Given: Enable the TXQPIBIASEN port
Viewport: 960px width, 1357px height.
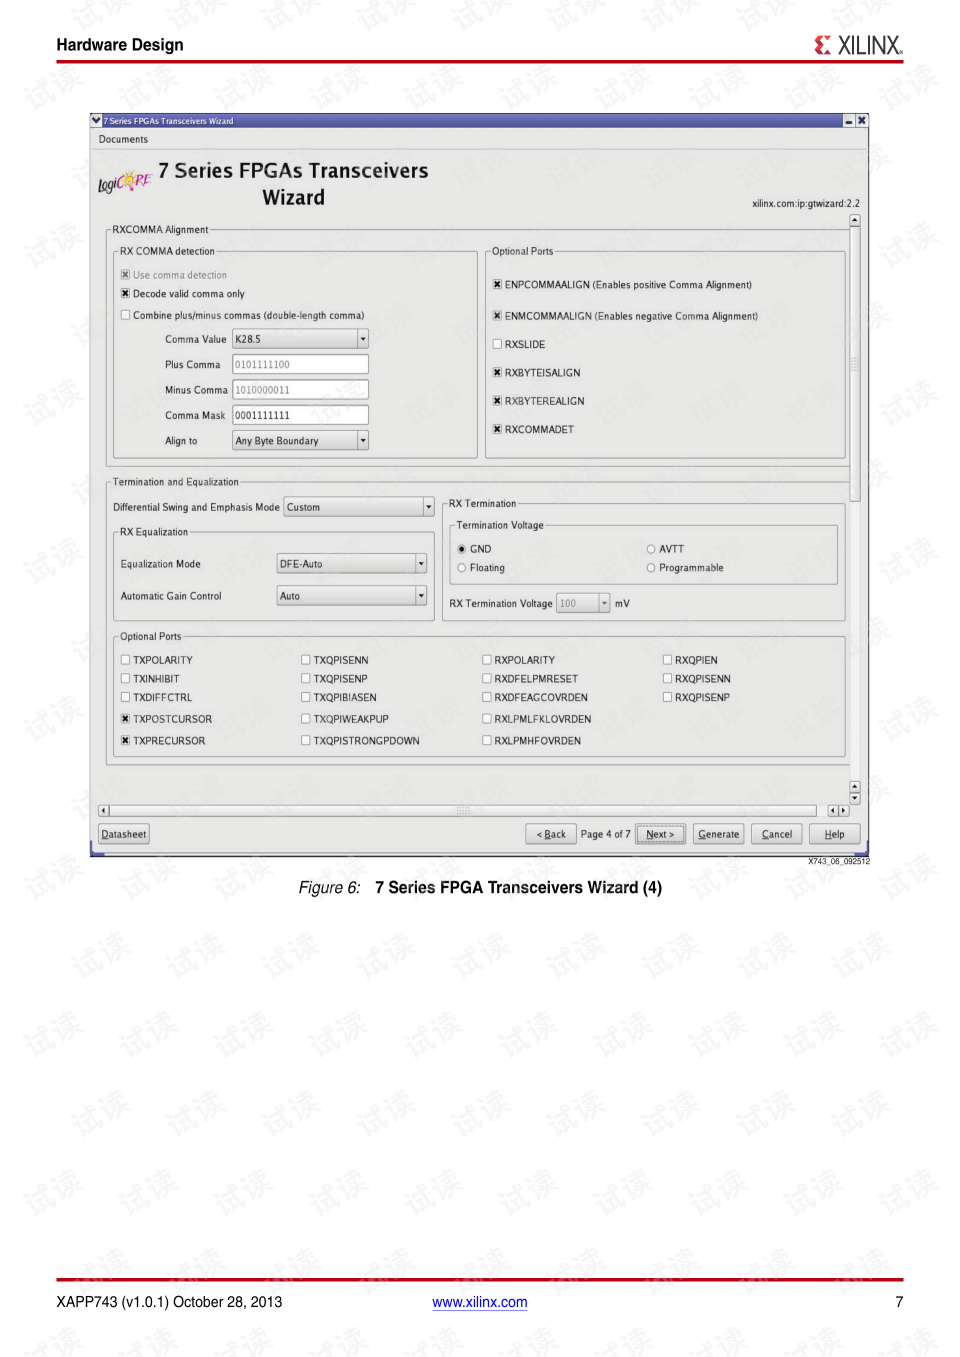Looking at the screenshot, I should pos(306,698).
